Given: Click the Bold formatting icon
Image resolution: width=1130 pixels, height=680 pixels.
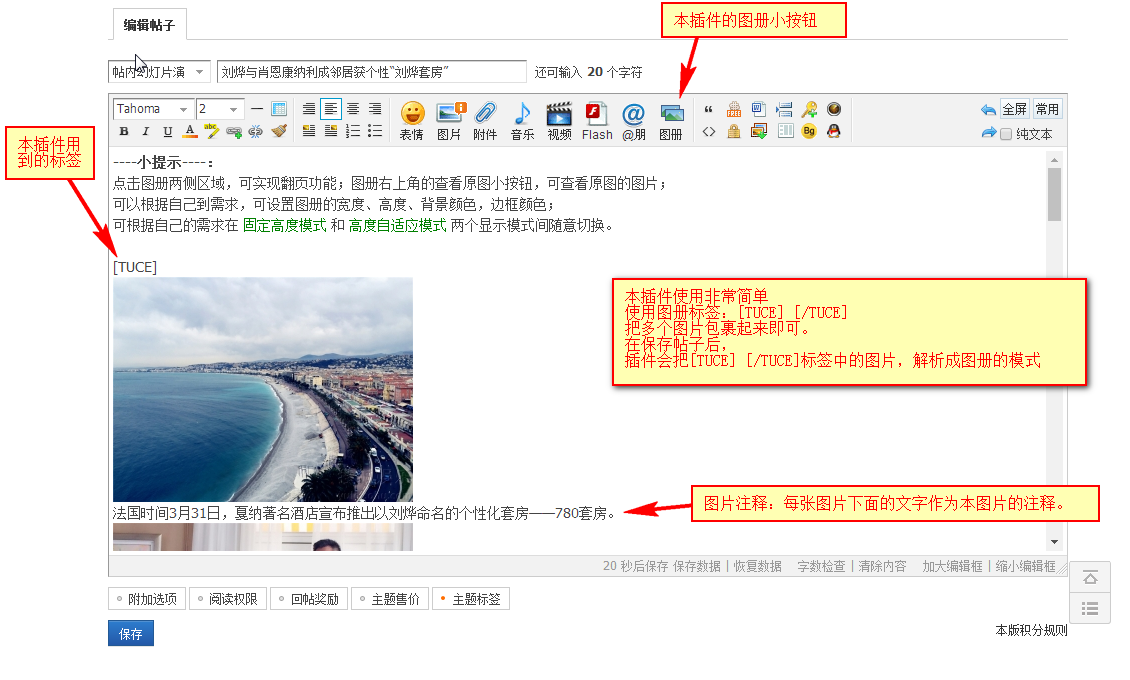Looking at the screenshot, I should [x=124, y=131].
